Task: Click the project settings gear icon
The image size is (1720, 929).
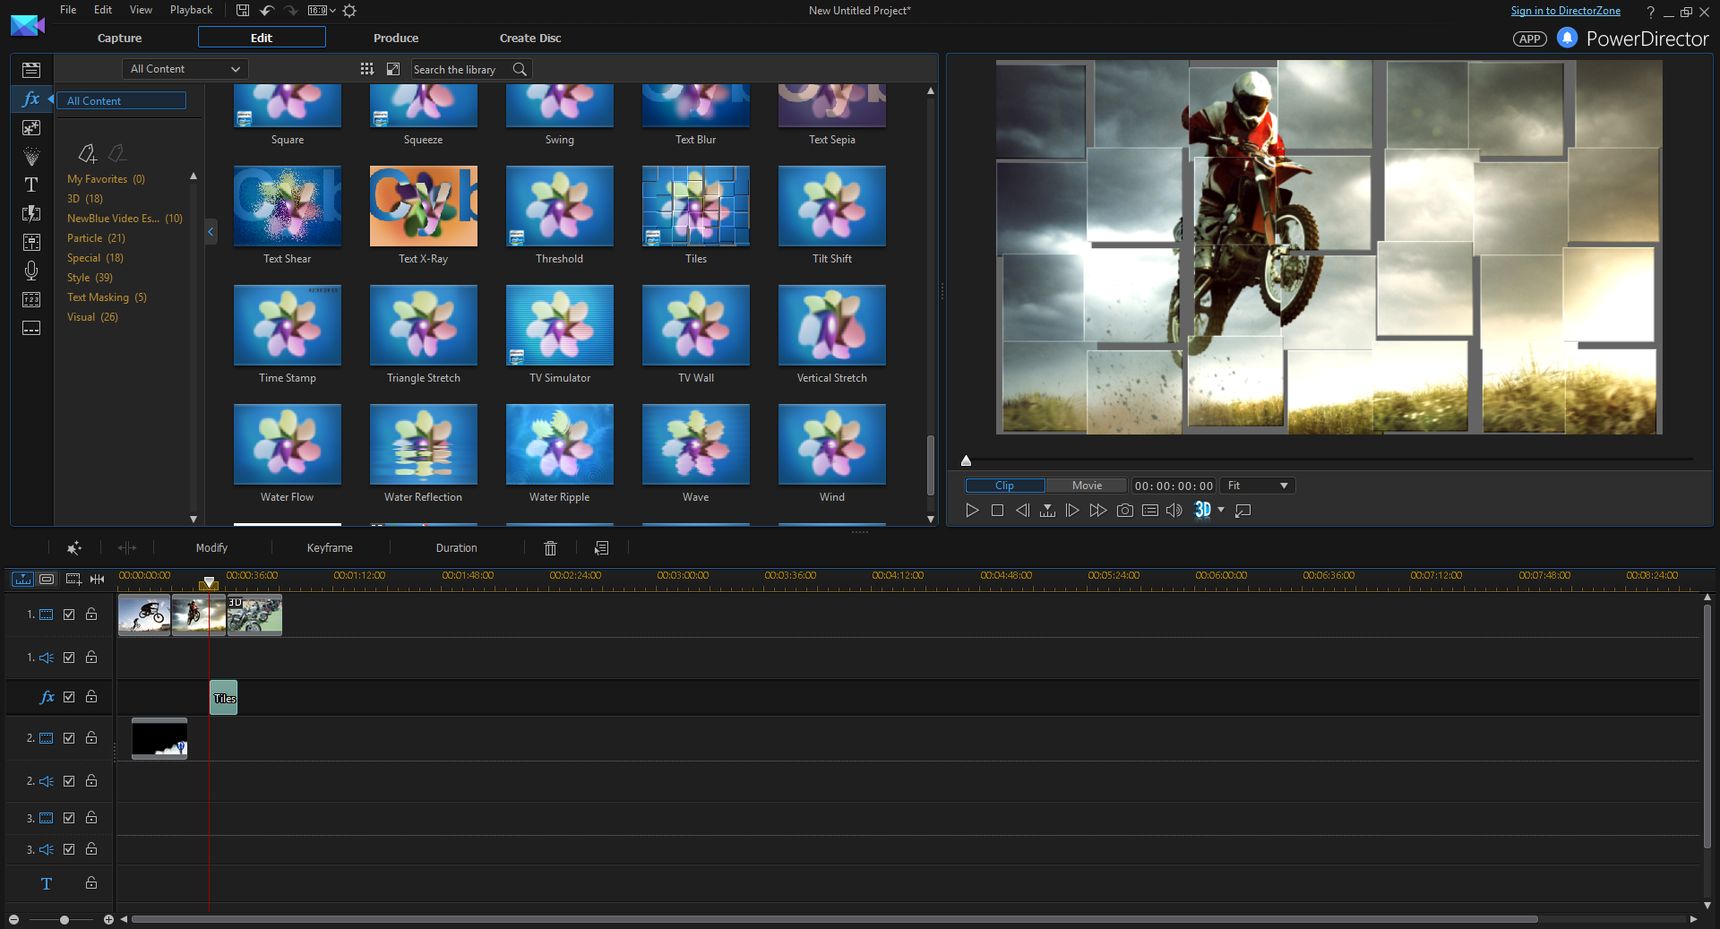Action: coord(349,10)
